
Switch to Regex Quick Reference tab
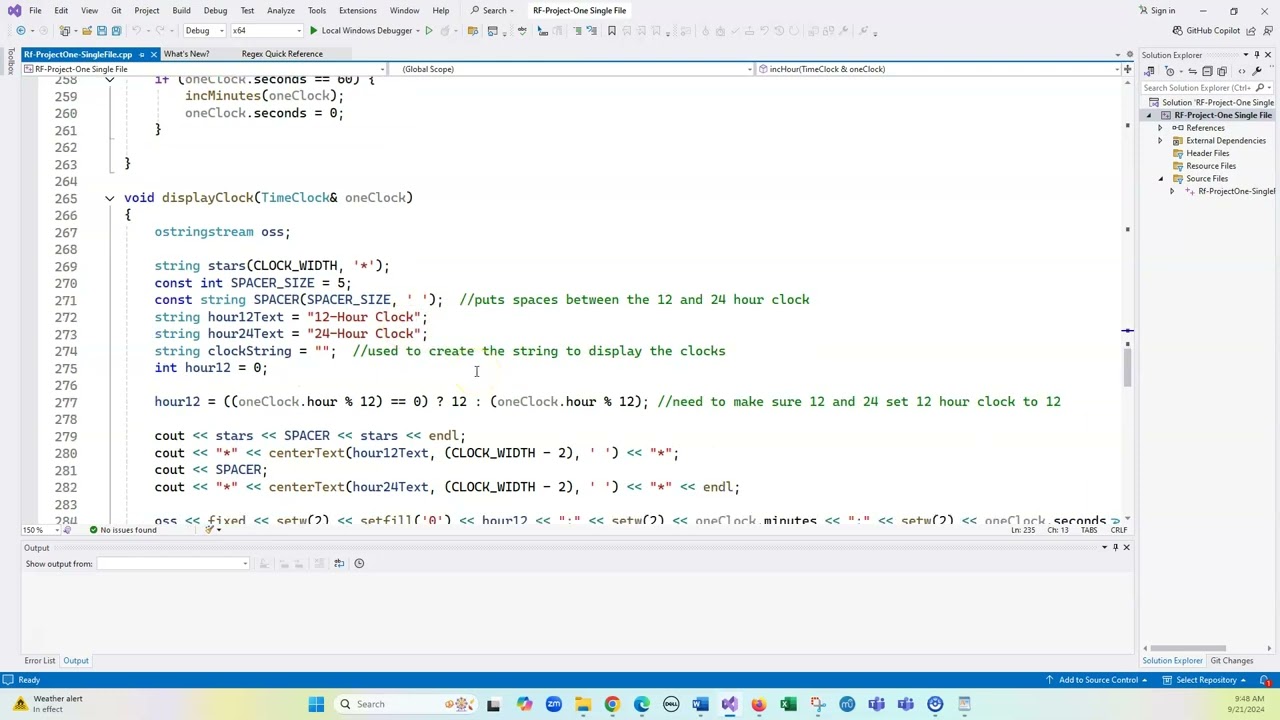point(282,54)
